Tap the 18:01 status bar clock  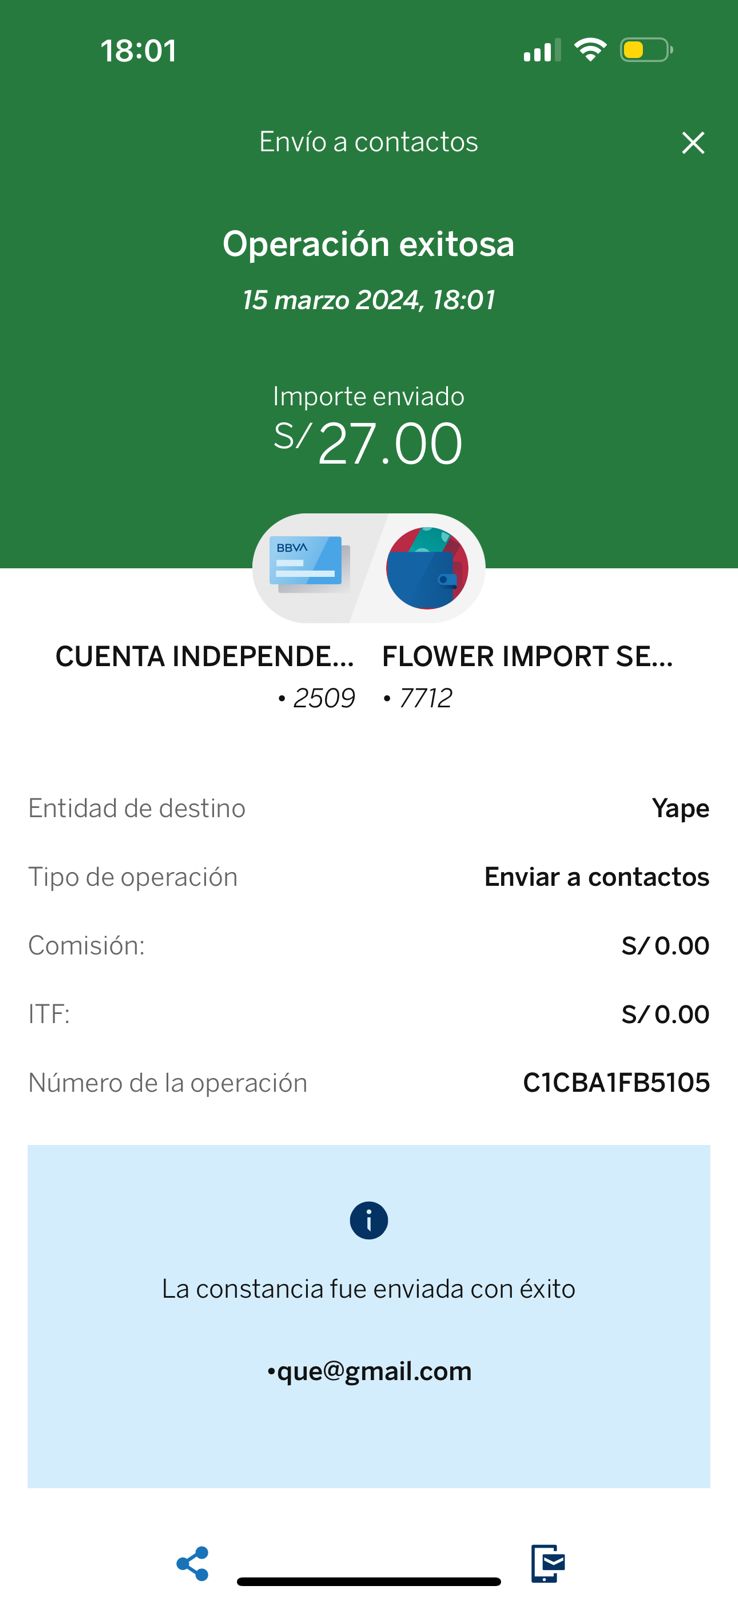138,51
